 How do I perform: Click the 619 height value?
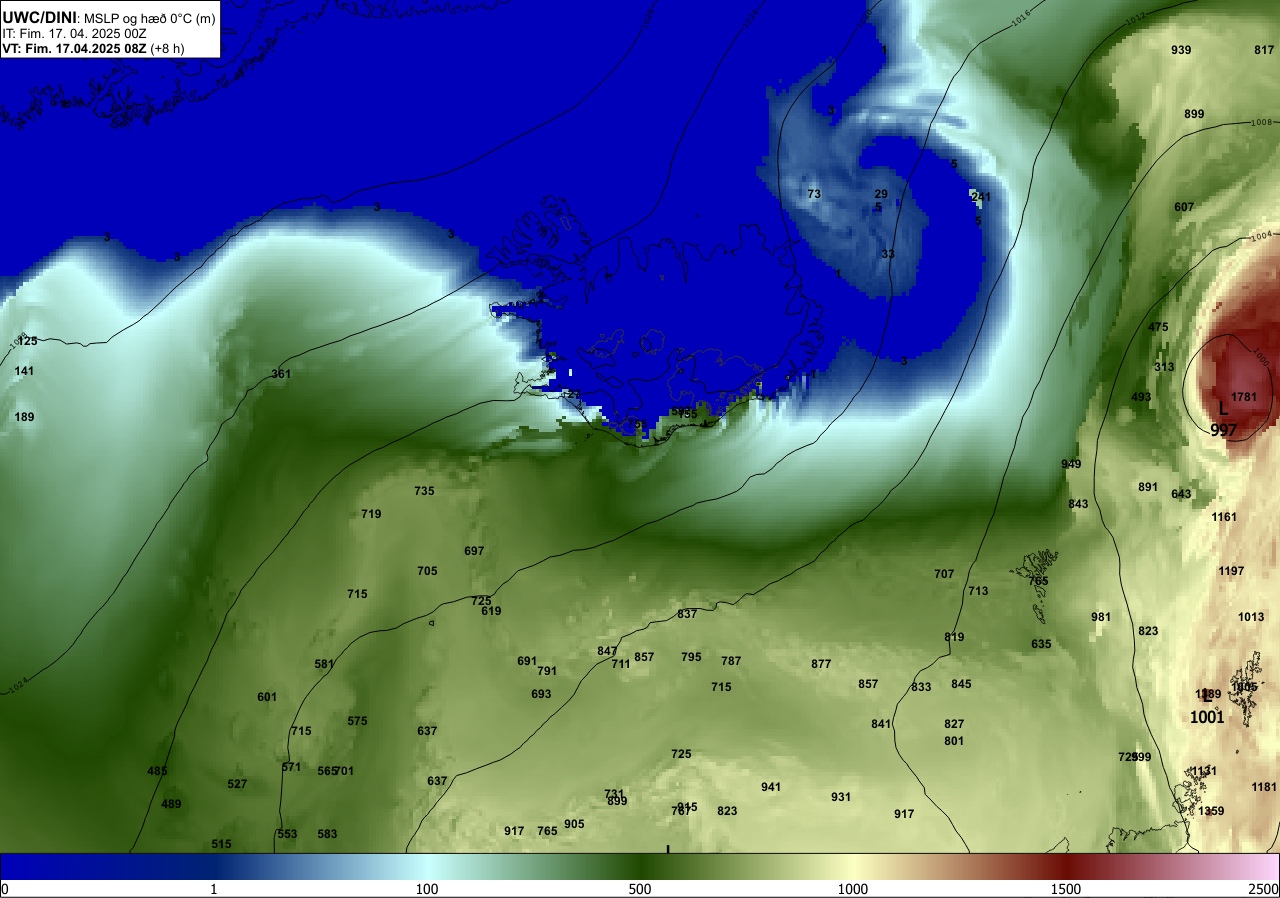click(491, 611)
